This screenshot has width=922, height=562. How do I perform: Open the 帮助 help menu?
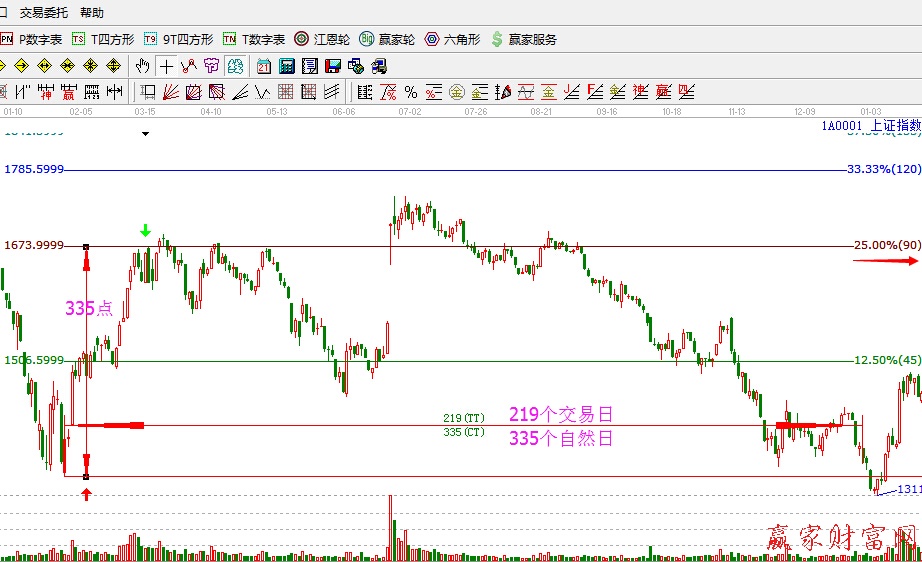[x=91, y=13]
